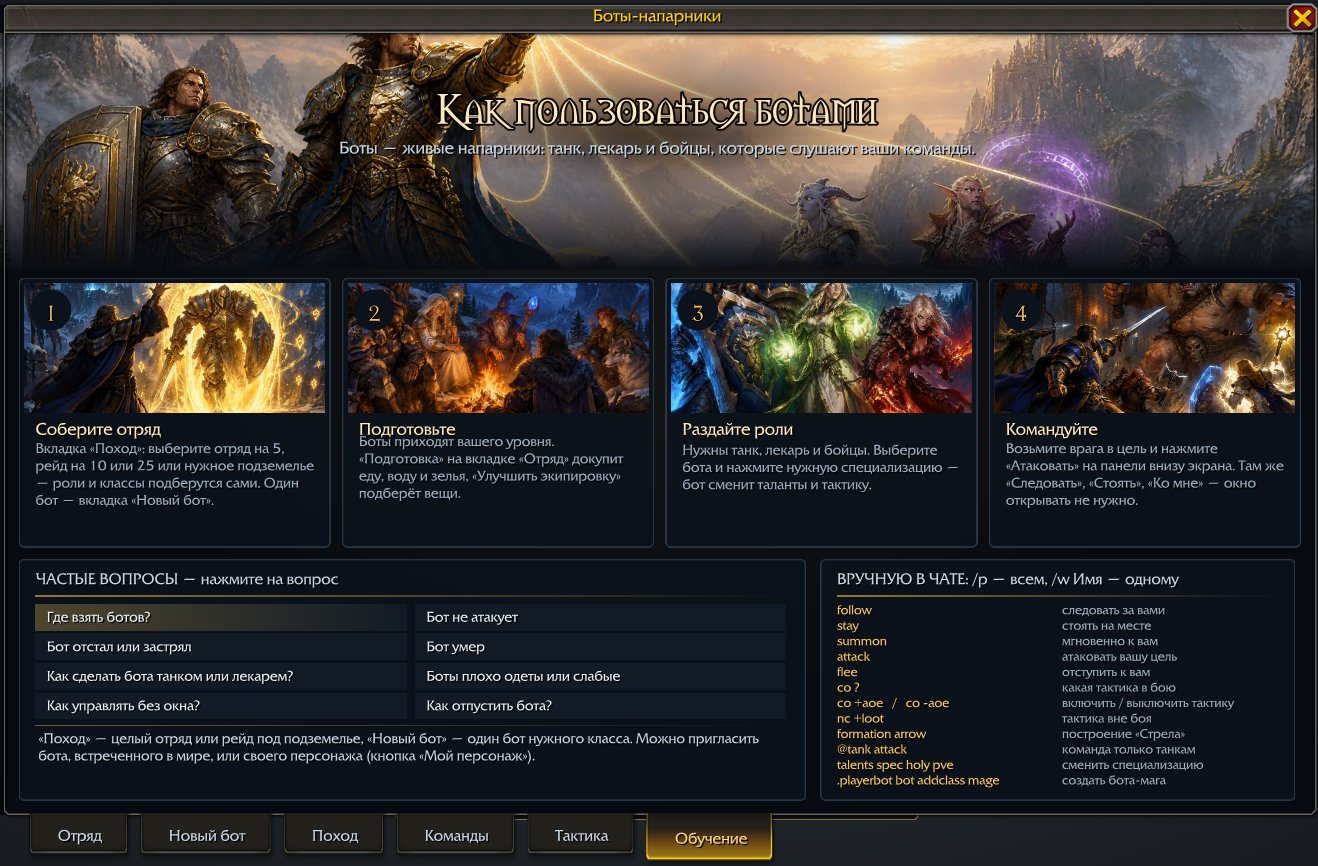
Task: Open question «Как управлять без окна?»
Action: [221, 706]
